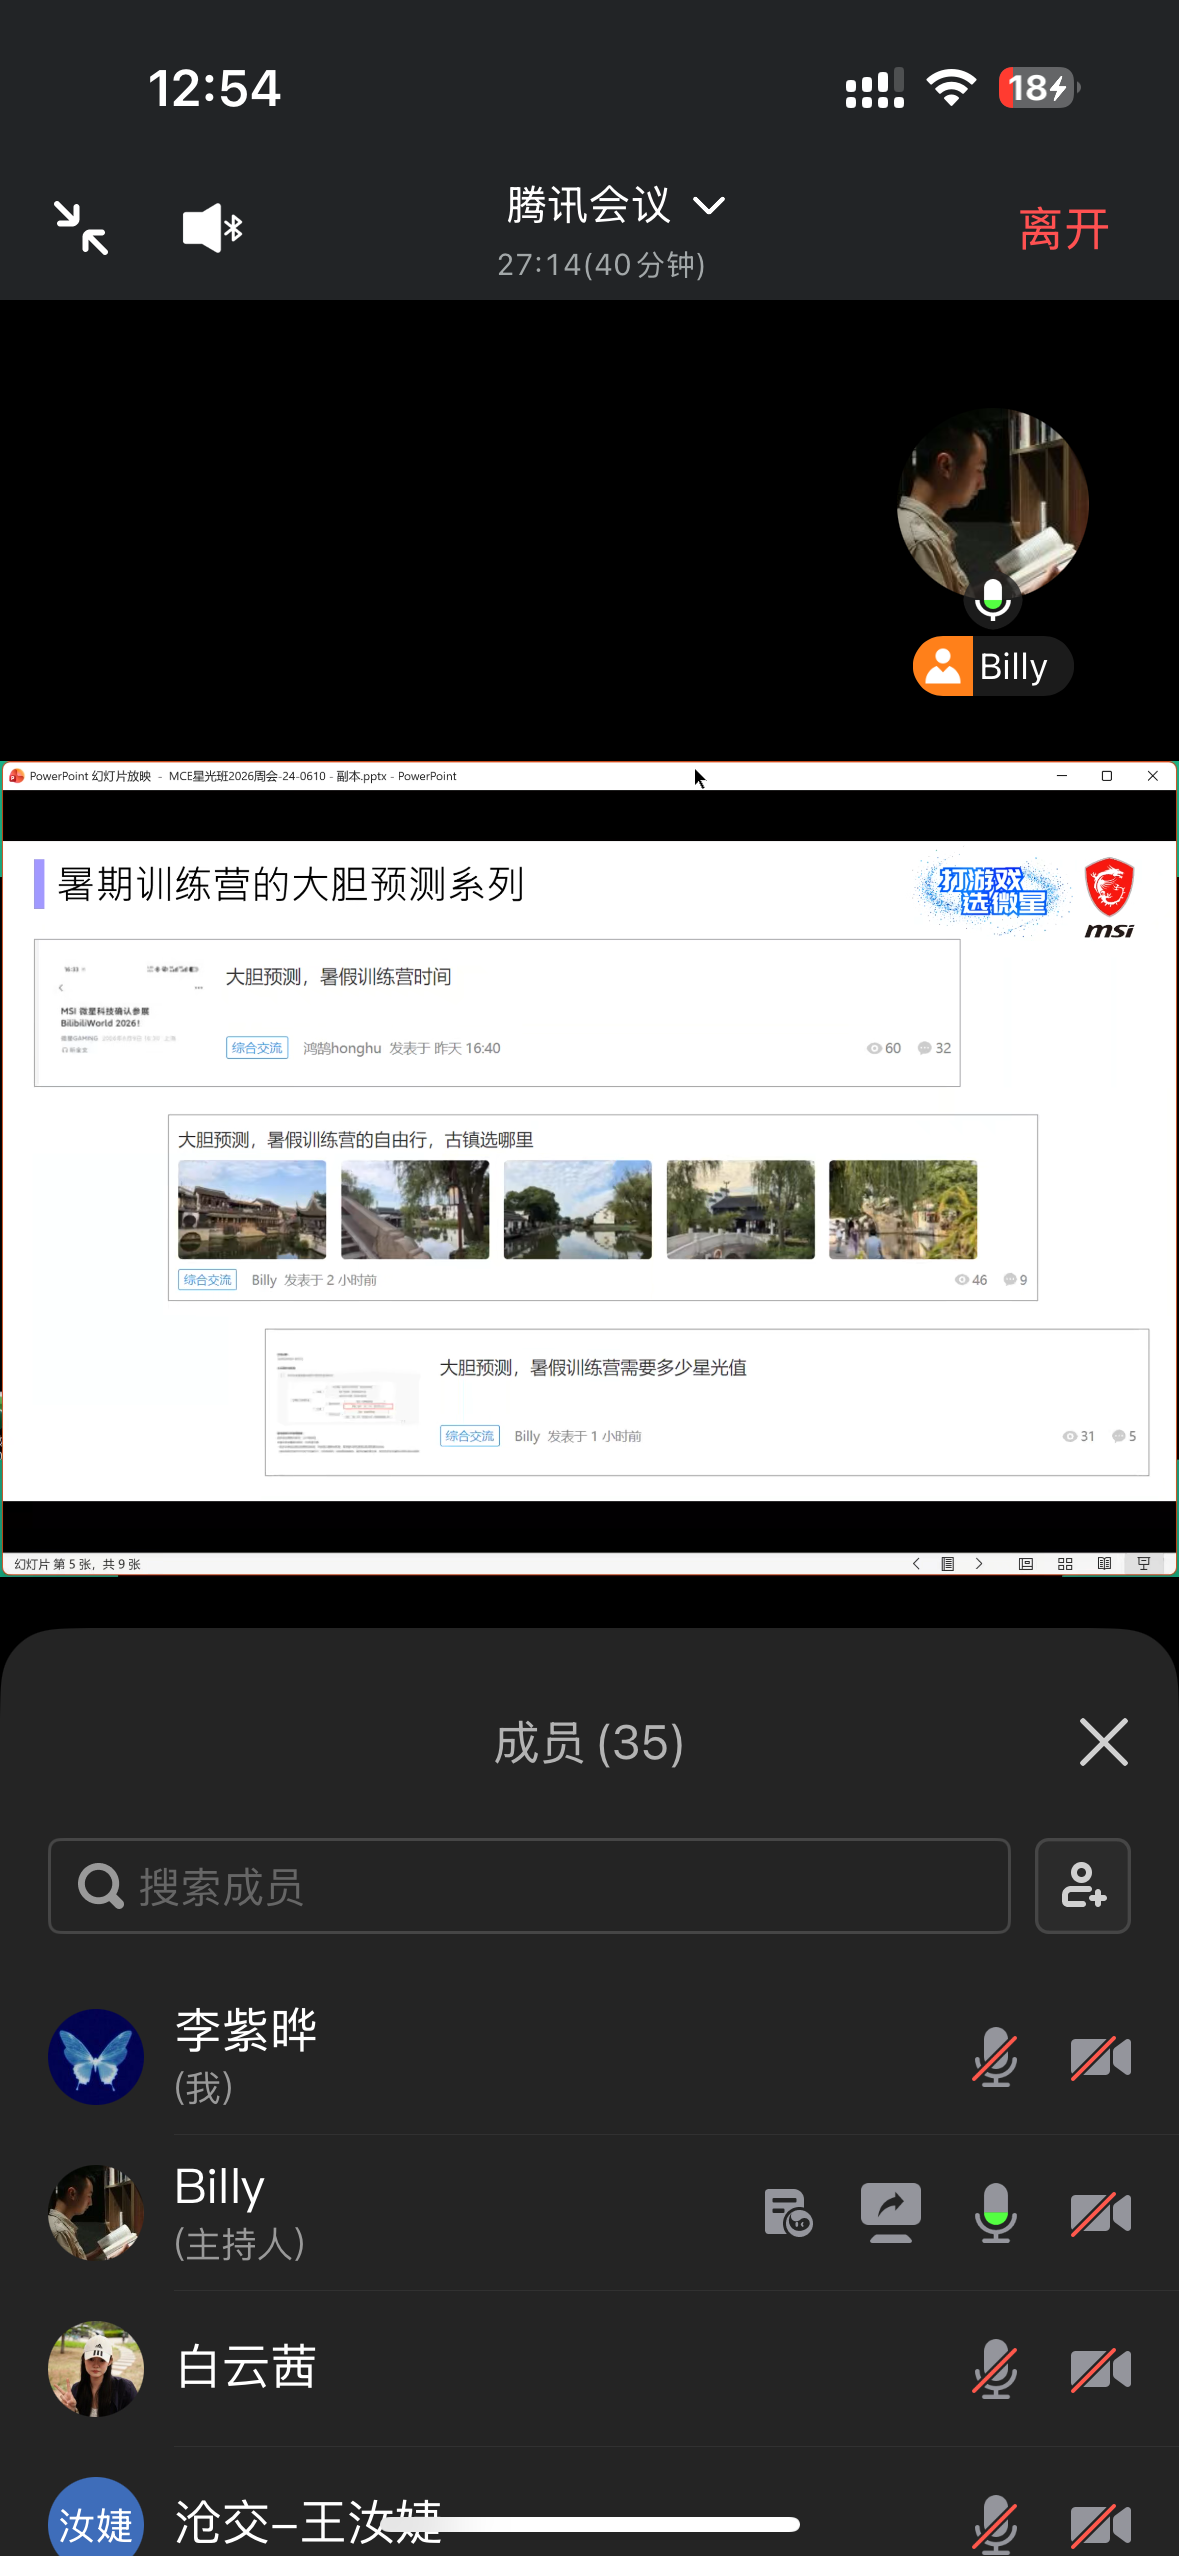Toggle 李紫晔's muted microphone
1179x2556 pixels.
click(x=995, y=2057)
